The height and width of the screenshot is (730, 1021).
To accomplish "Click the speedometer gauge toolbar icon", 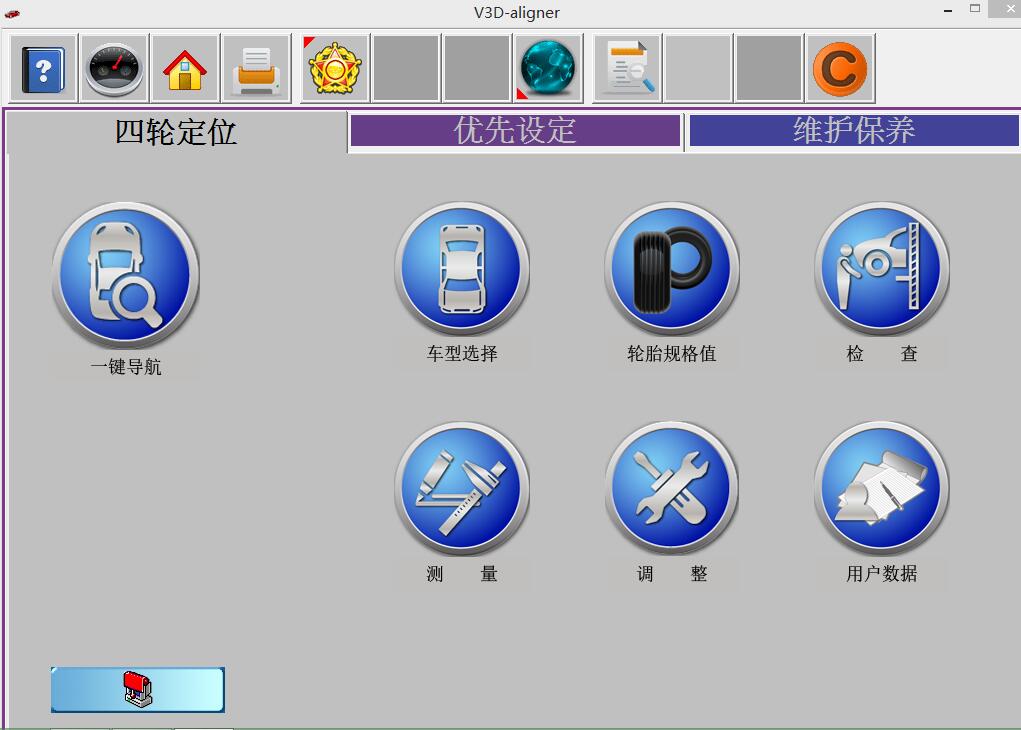I will pos(114,69).
